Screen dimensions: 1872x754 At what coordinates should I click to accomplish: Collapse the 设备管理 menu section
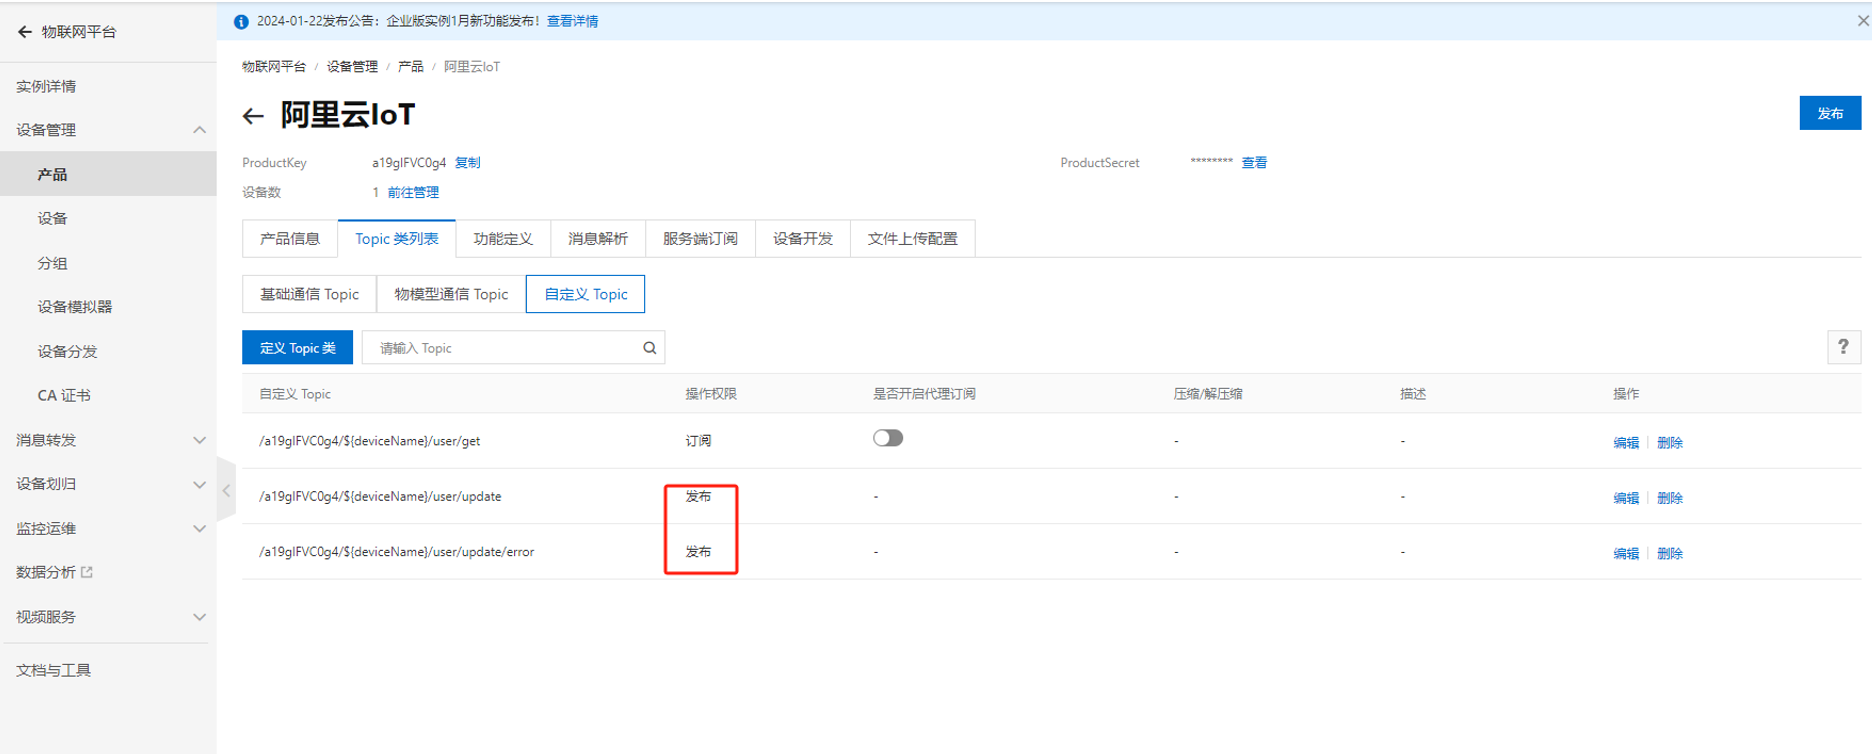[x=199, y=130]
